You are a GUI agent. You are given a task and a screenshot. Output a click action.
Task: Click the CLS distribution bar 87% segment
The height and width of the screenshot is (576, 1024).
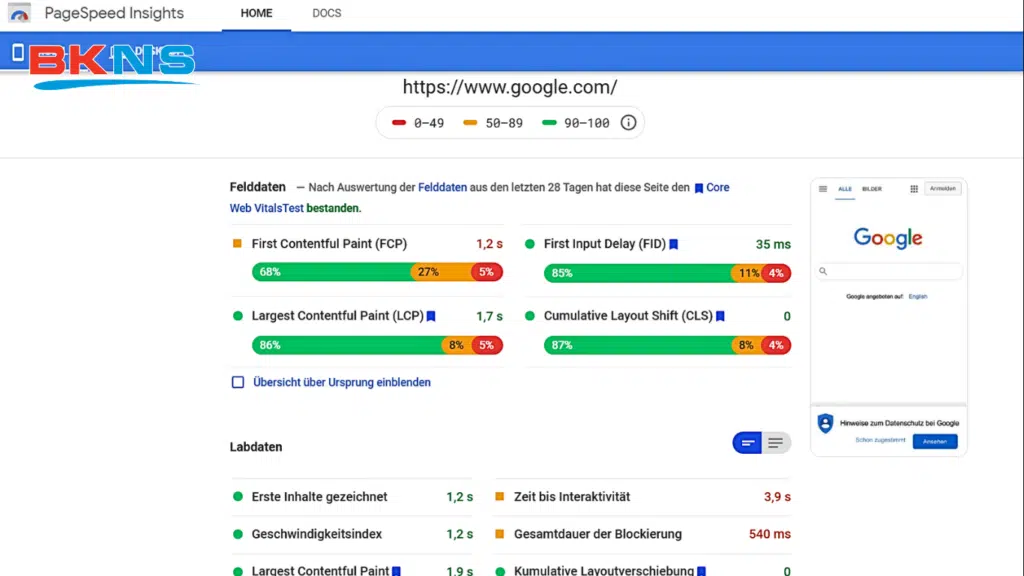point(638,345)
